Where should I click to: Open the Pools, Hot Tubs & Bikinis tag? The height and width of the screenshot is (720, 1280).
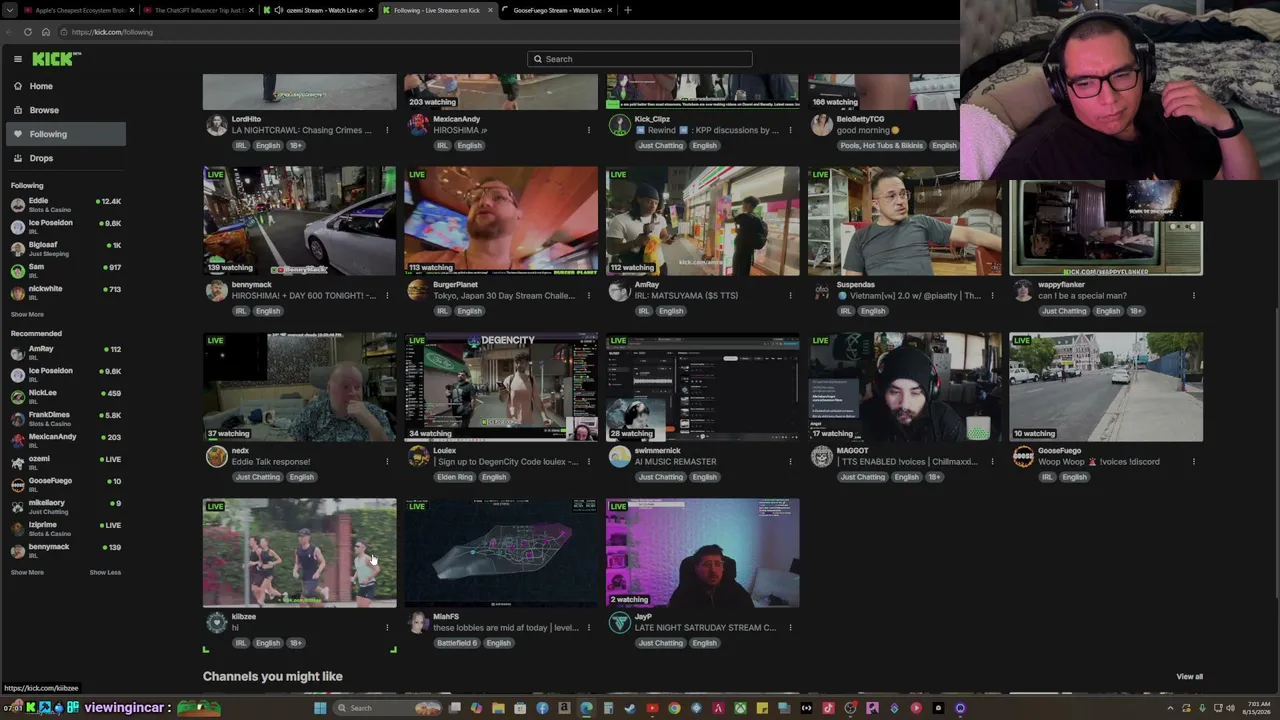881,145
